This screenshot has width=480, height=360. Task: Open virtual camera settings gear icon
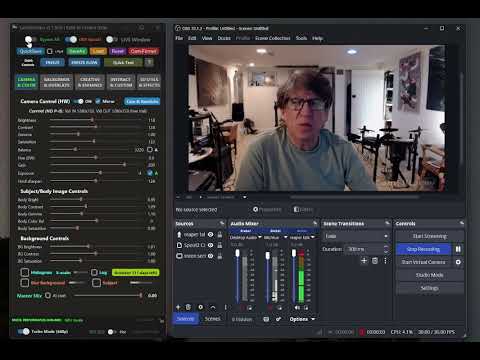coord(458,262)
